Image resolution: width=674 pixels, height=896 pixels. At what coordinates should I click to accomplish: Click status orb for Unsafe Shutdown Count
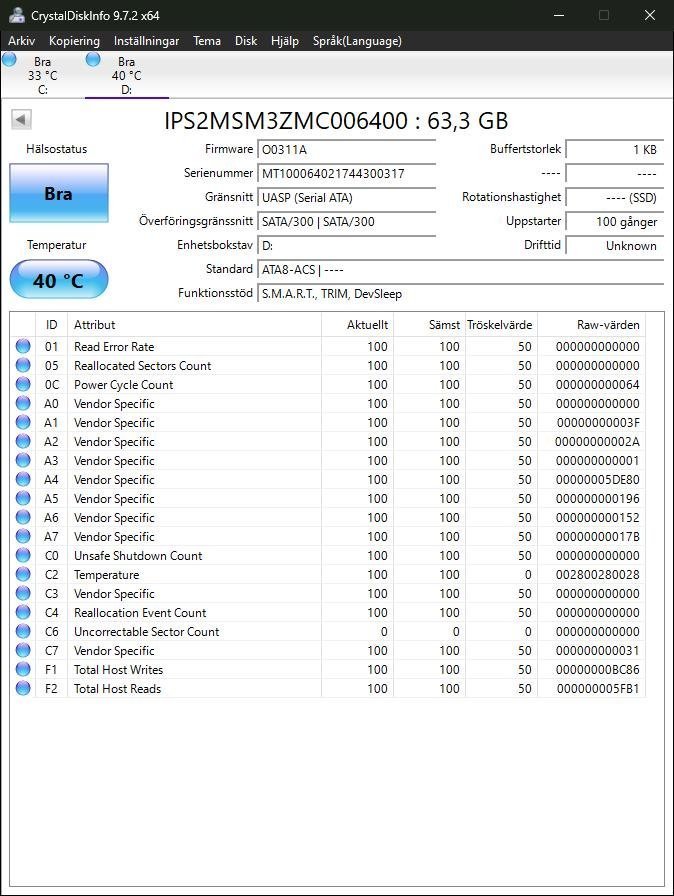(23, 556)
